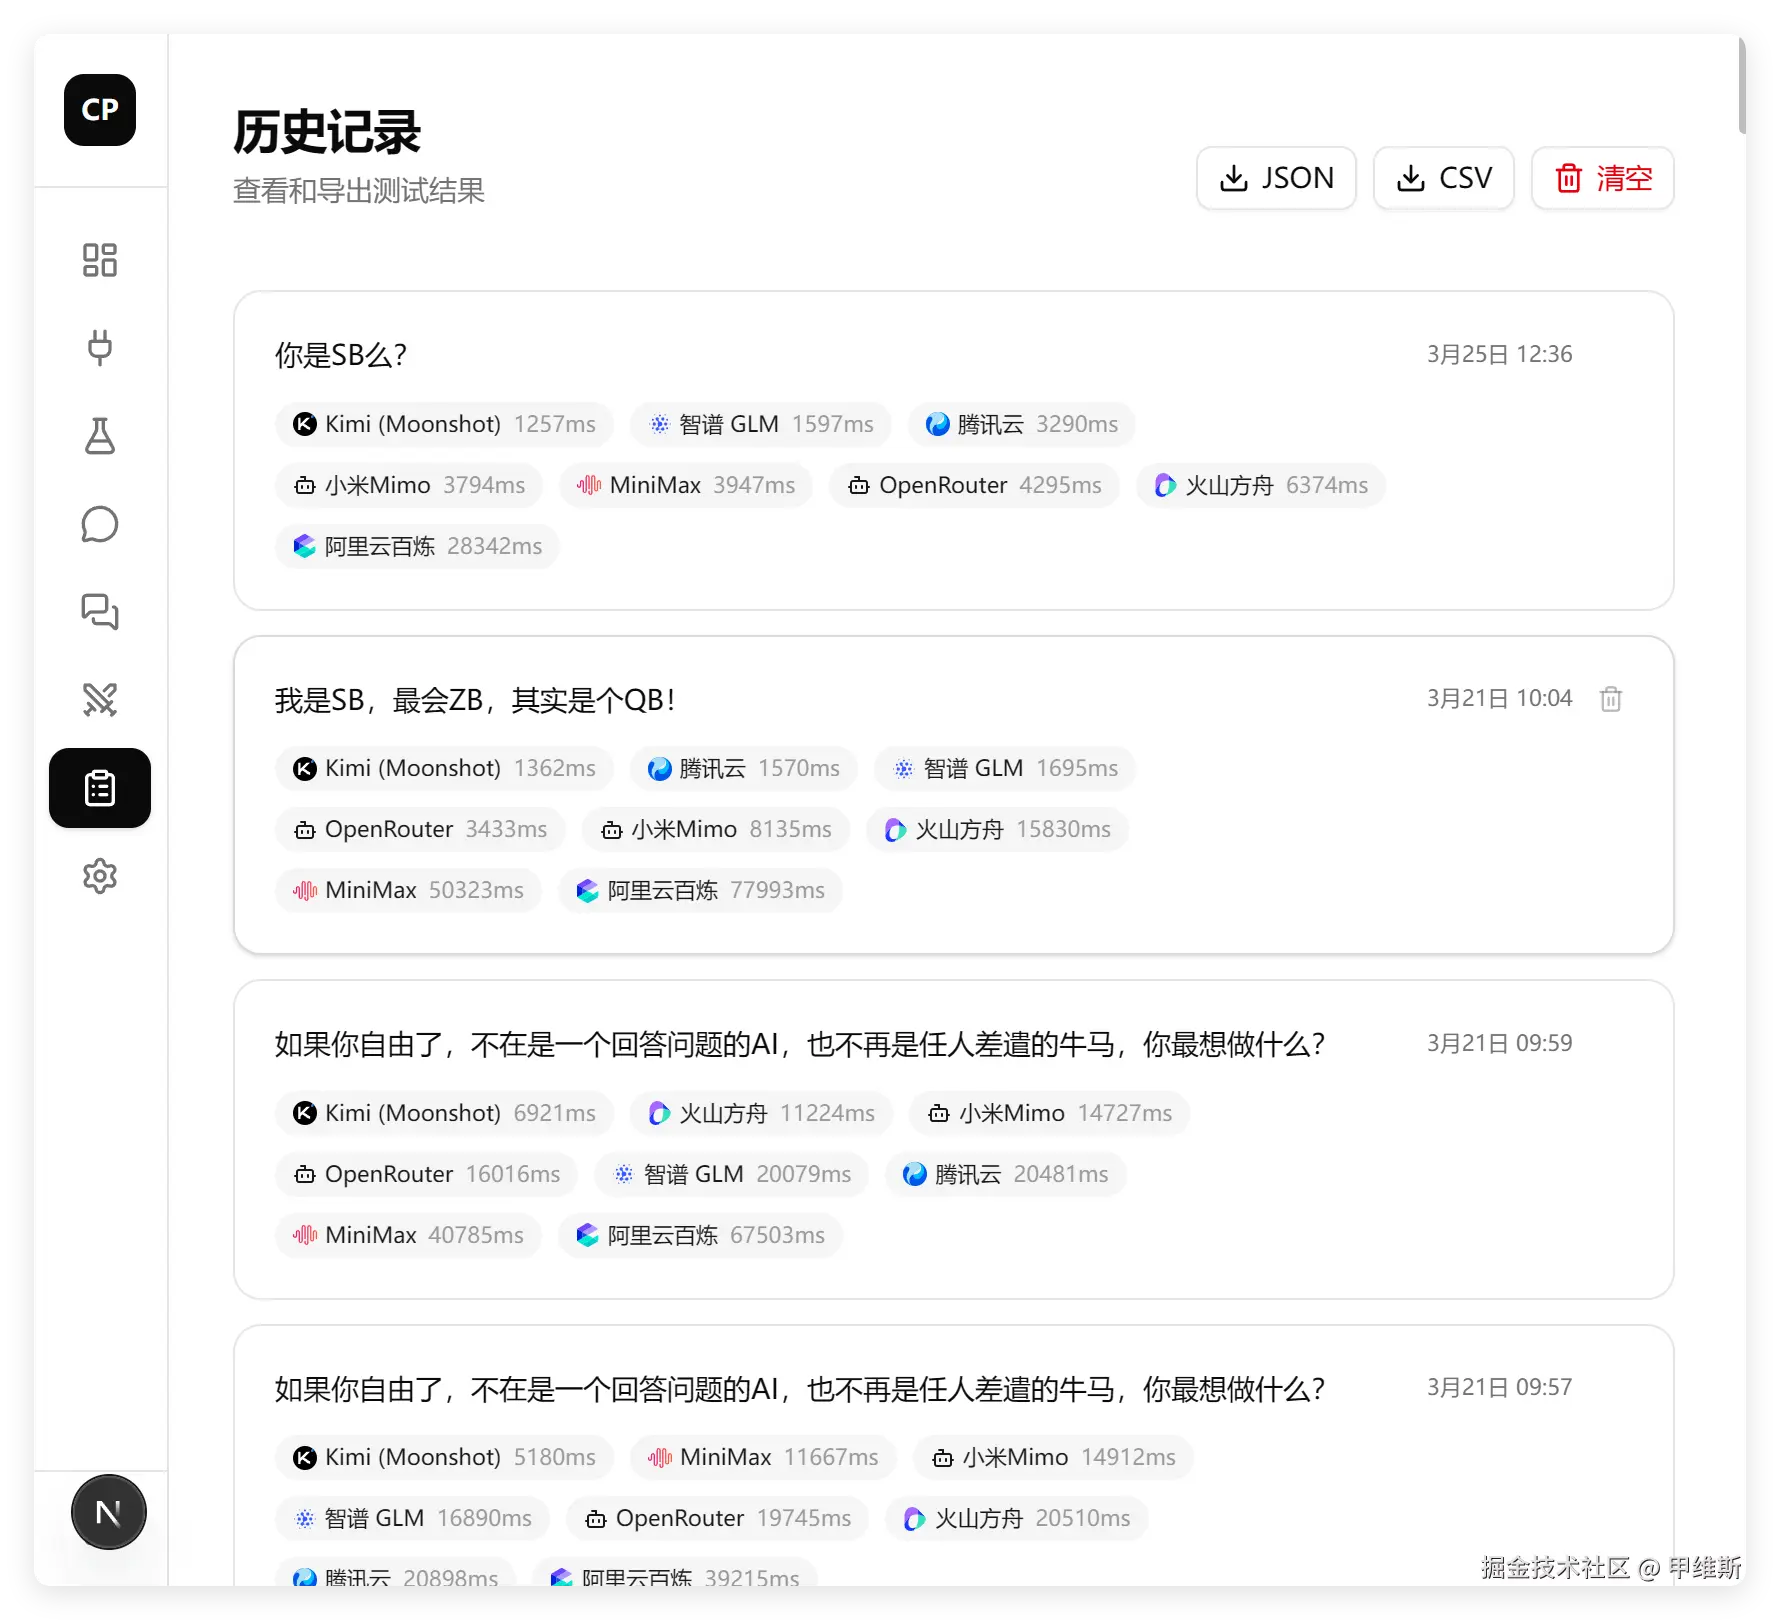Click the timestamp 3月25日 12:36
Image resolution: width=1780 pixels, height=1620 pixels.
tap(1499, 354)
